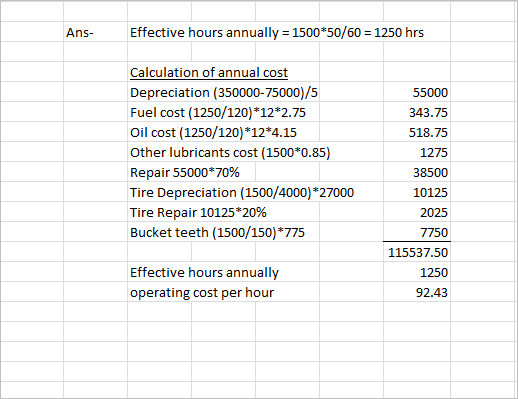Click the 'Repair 55000*70%' cell
This screenshot has height=399, width=518.
click(185, 172)
